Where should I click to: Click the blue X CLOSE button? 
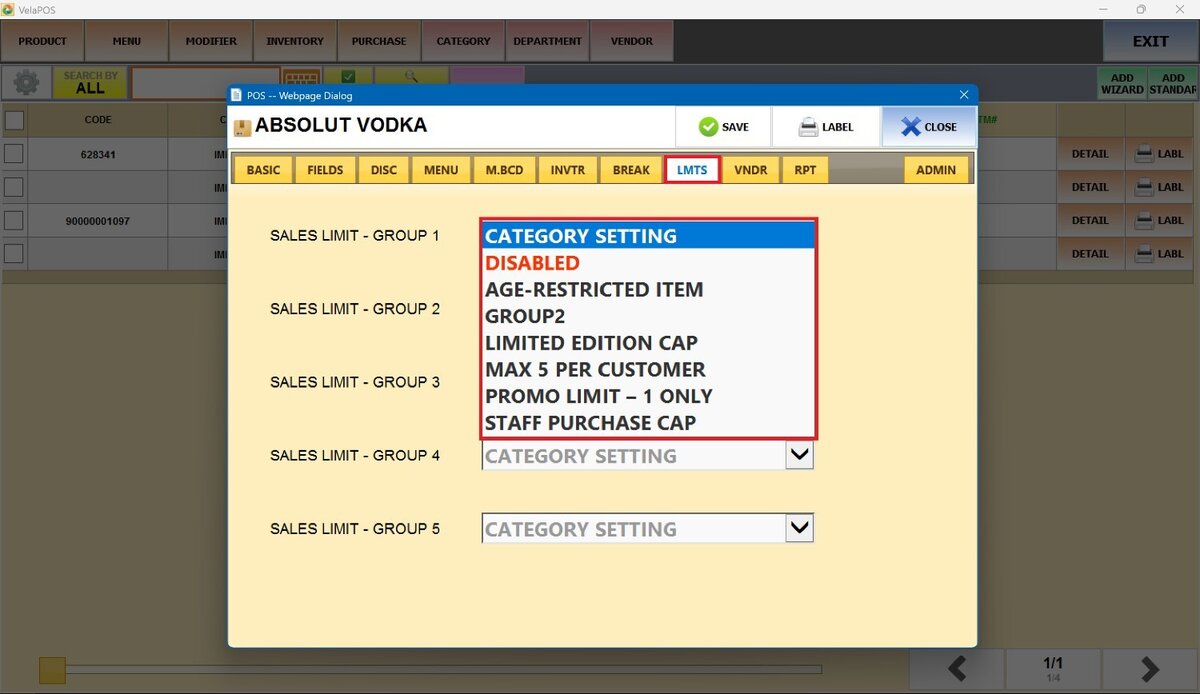pyautogui.click(x=928, y=127)
